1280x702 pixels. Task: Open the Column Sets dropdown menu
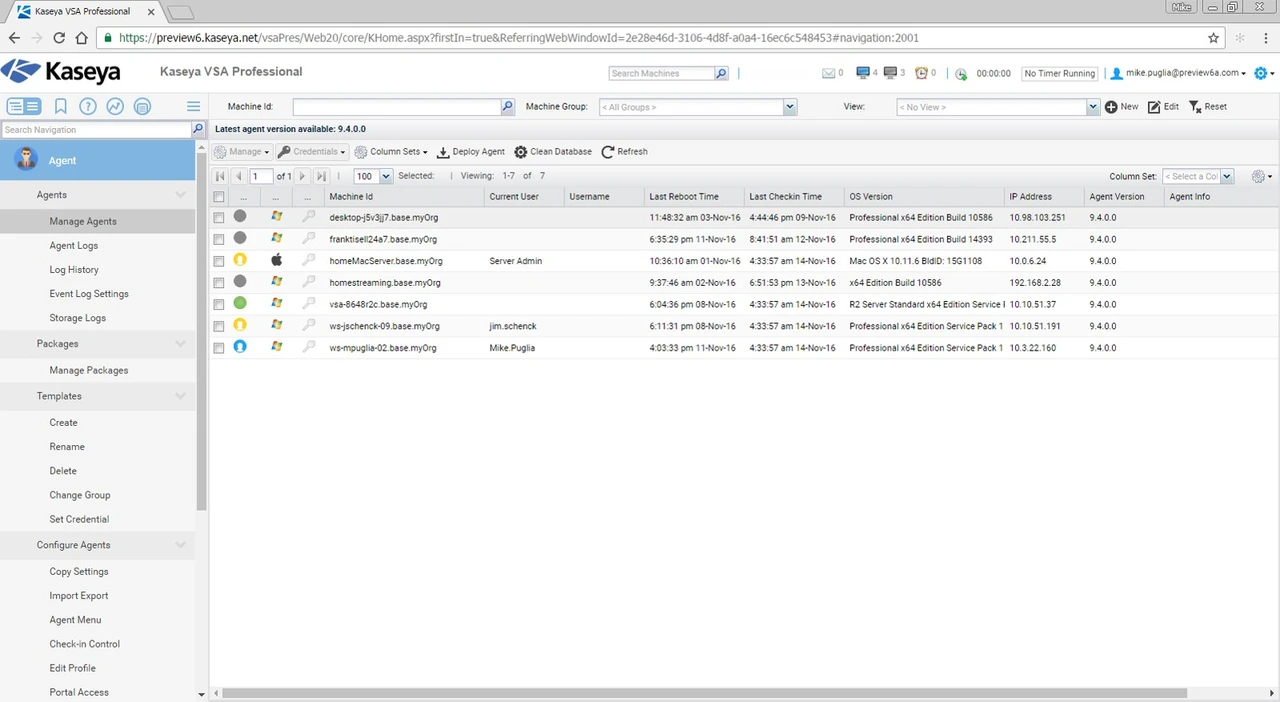[x=391, y=152]
